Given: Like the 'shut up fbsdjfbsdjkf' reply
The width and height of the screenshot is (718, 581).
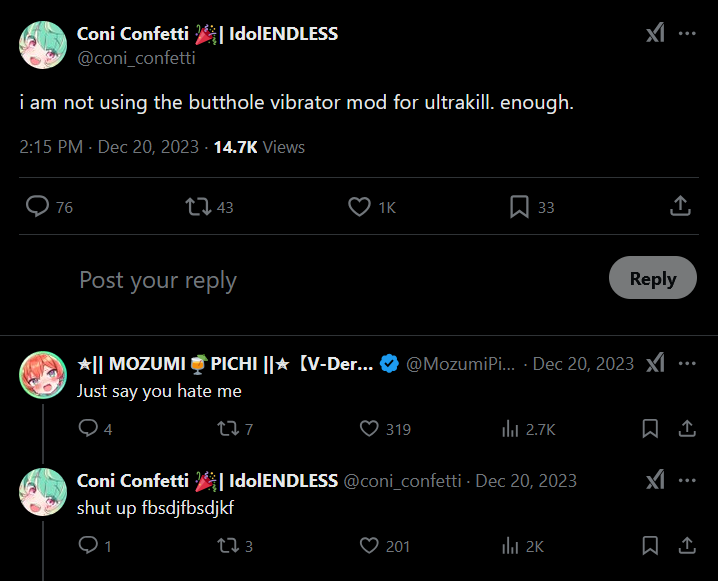Looking at the screenshot, I should pyautogui.click(x=370, y=546).
